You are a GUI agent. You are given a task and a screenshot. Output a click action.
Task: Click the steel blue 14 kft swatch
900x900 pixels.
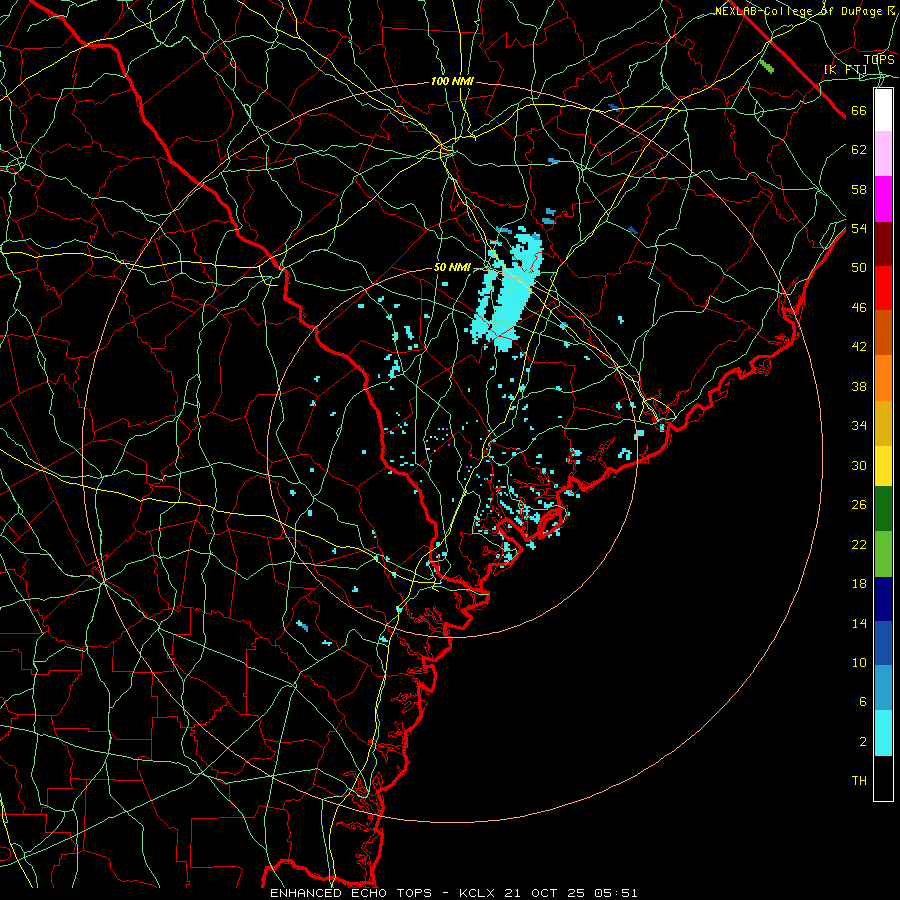coord(883,688)
